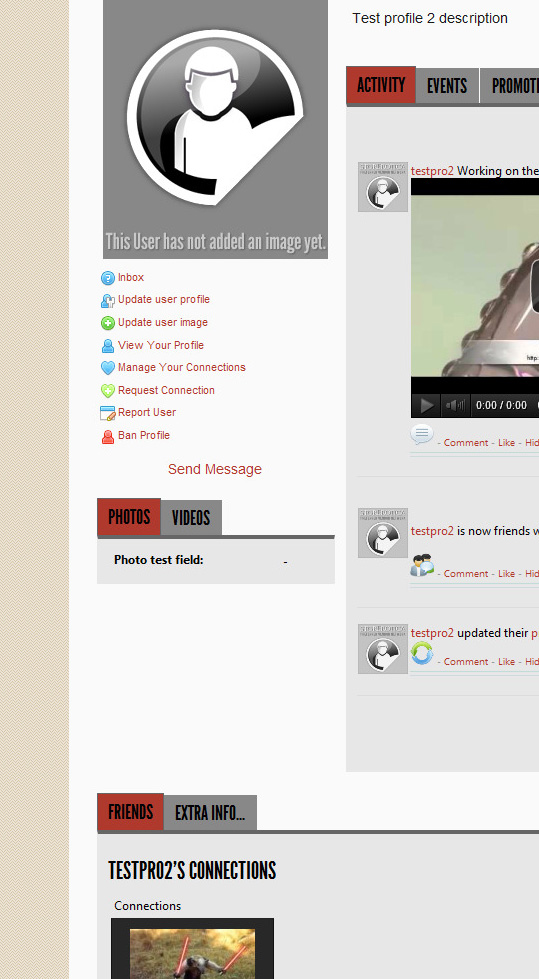Click the Report User notepad icon

[x=107, y=413]
